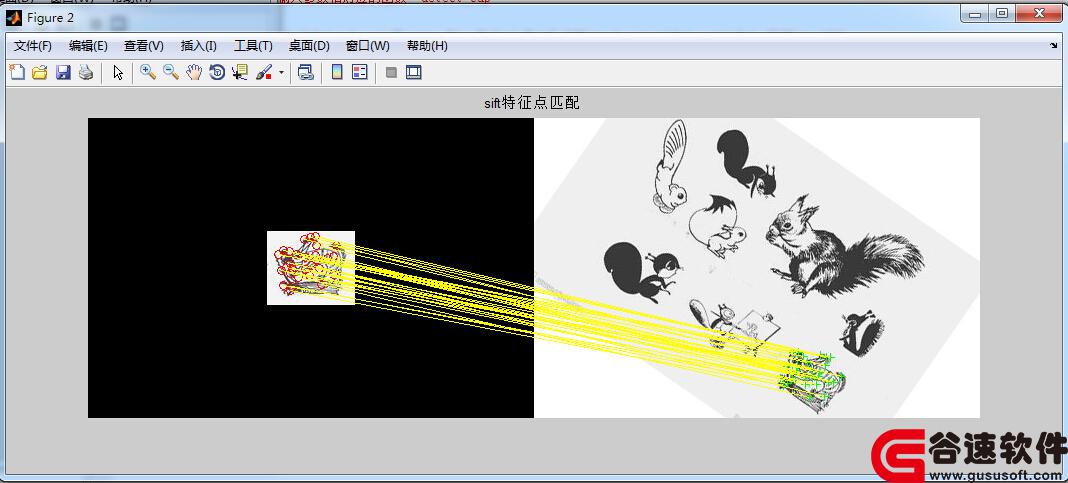Click the Link Plot icon
1068x483 pixels.
point(306,72)
